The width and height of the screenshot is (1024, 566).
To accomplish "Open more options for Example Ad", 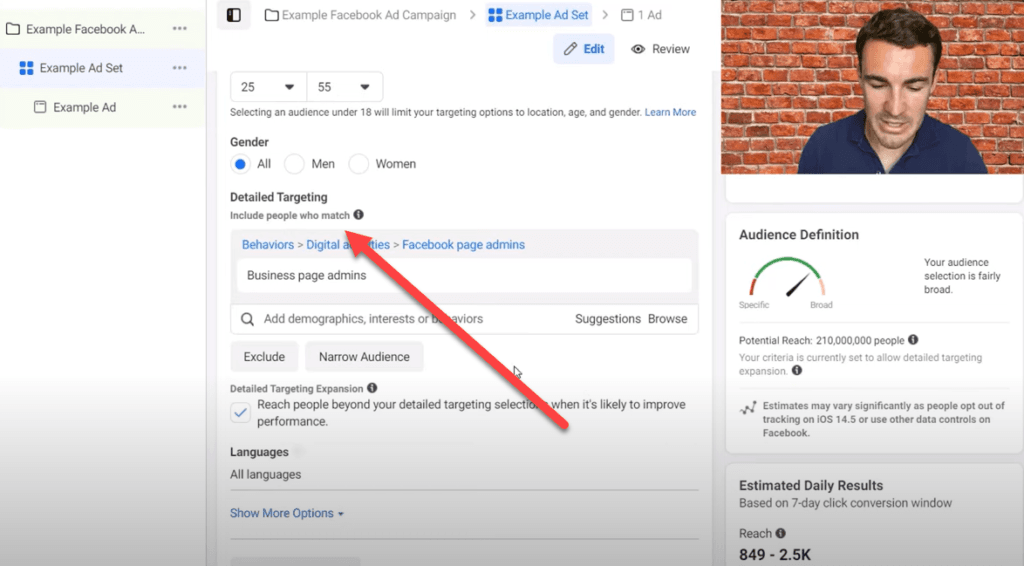I will point(180,107).
